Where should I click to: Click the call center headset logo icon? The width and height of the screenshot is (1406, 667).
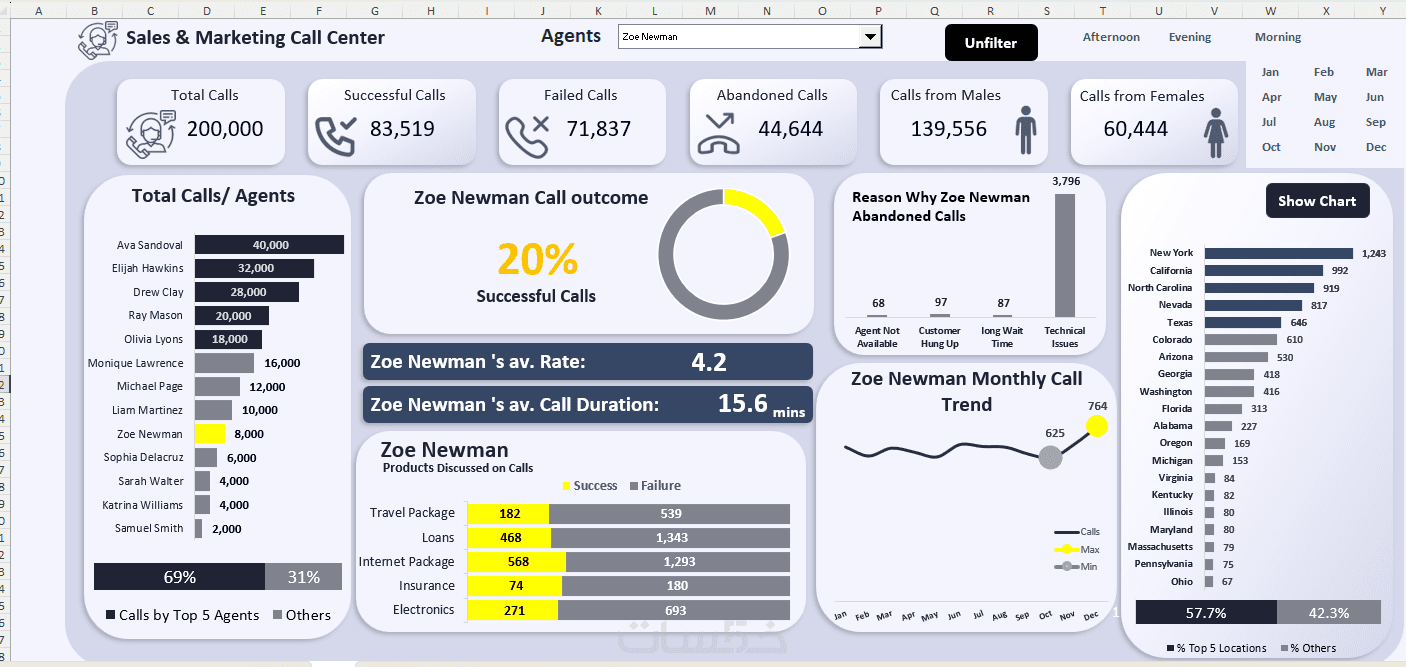click(x=97, y=39)
